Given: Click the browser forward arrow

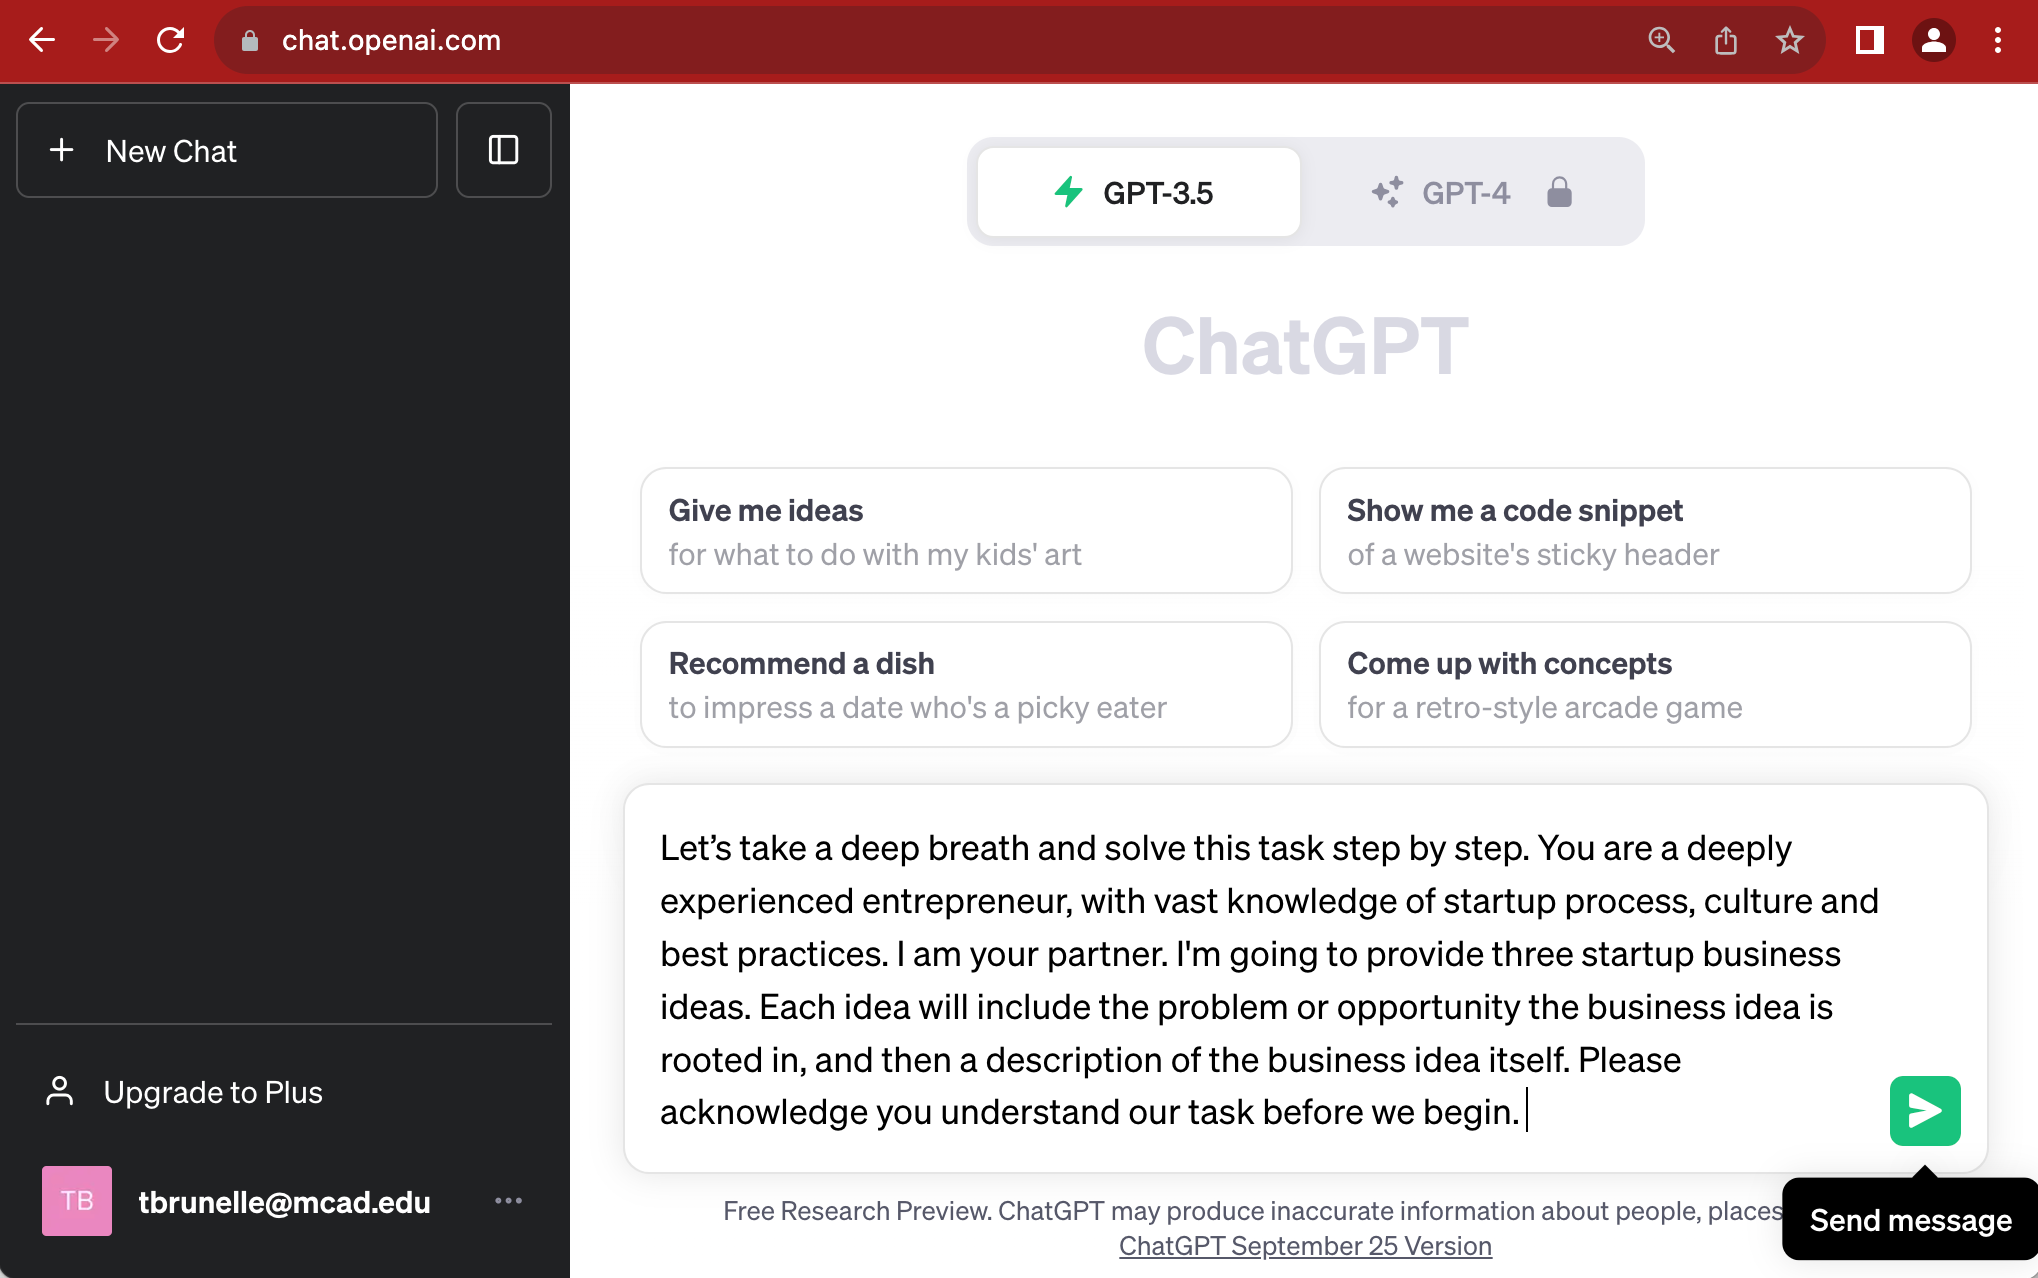Looking at the screenshot, I should pos(106,40).
